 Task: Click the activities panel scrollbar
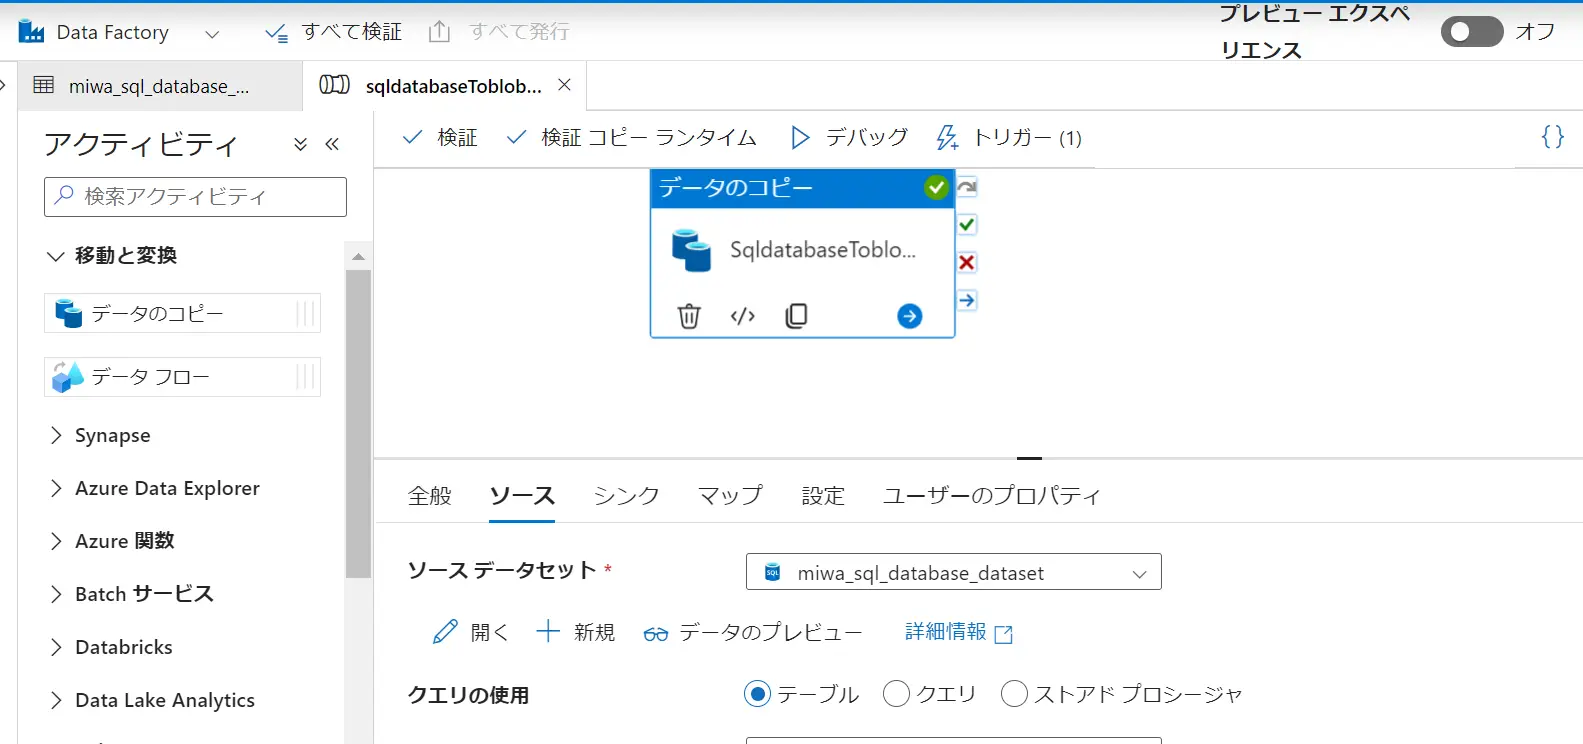(358, 424)
